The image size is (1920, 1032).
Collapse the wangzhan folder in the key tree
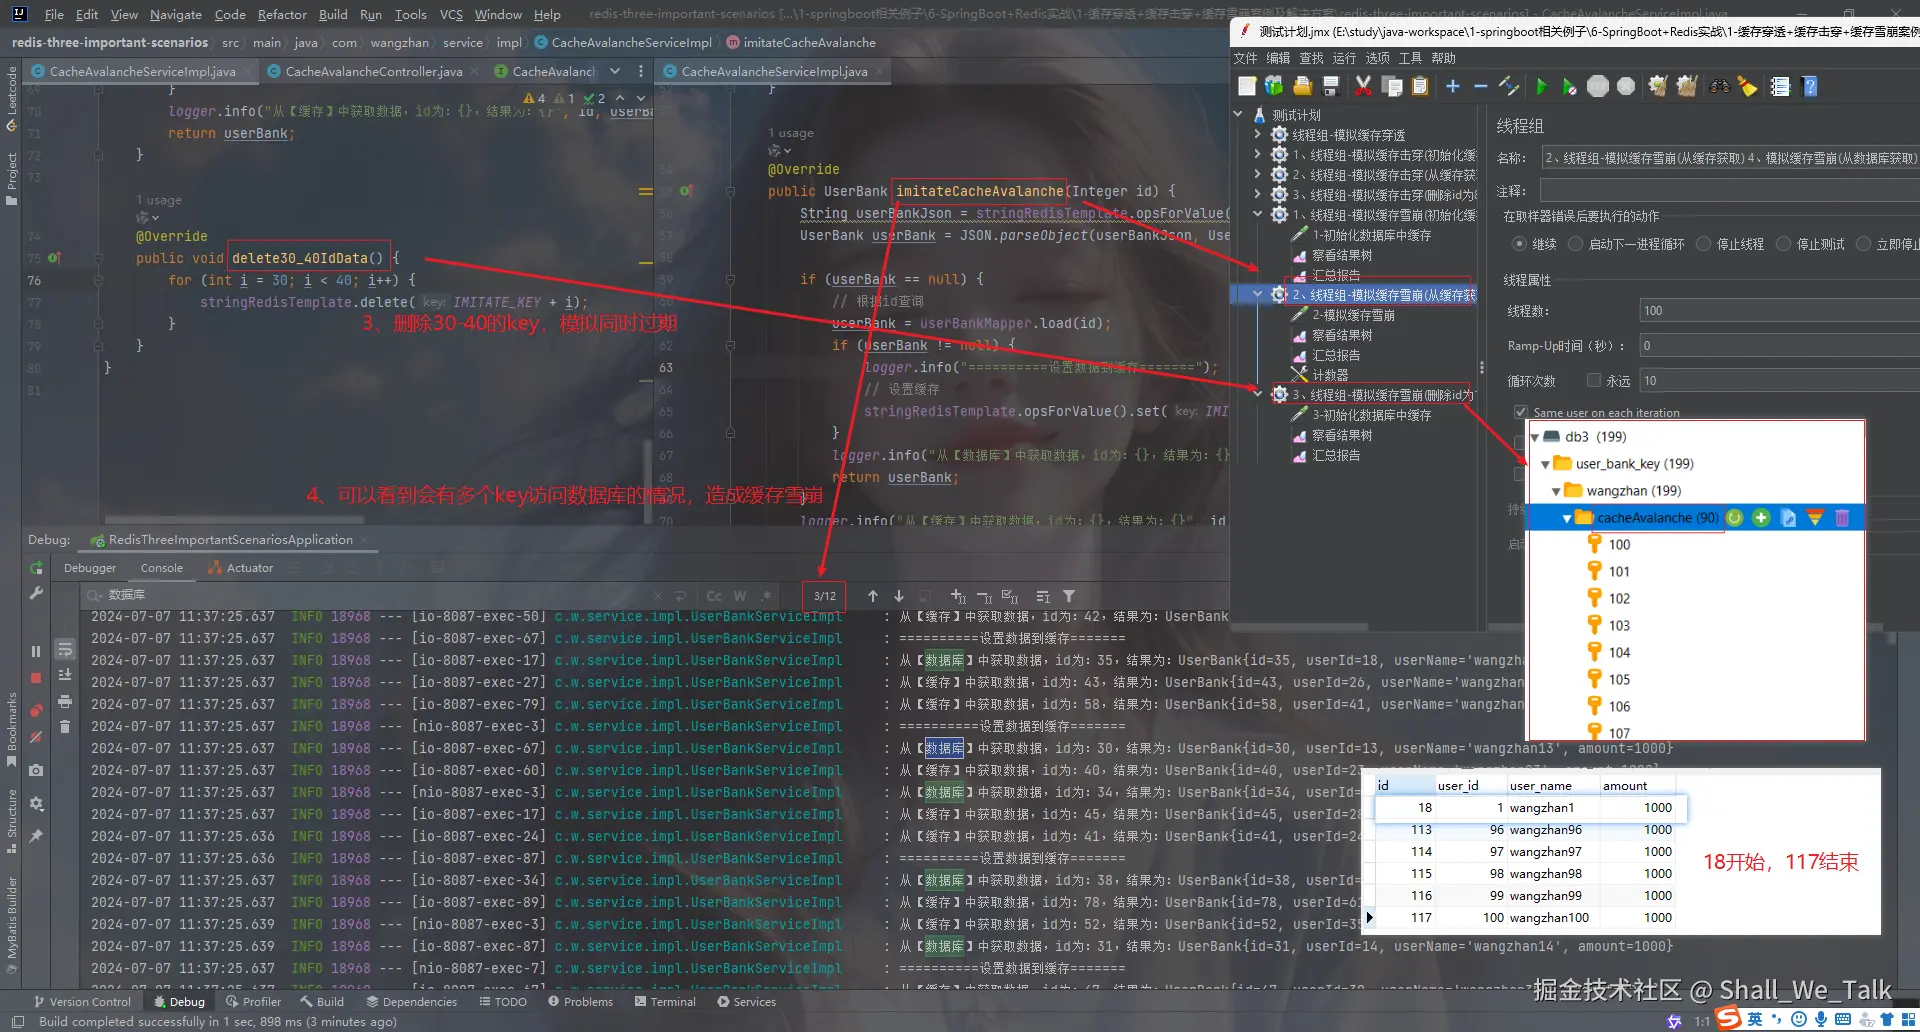point(1555,490)
